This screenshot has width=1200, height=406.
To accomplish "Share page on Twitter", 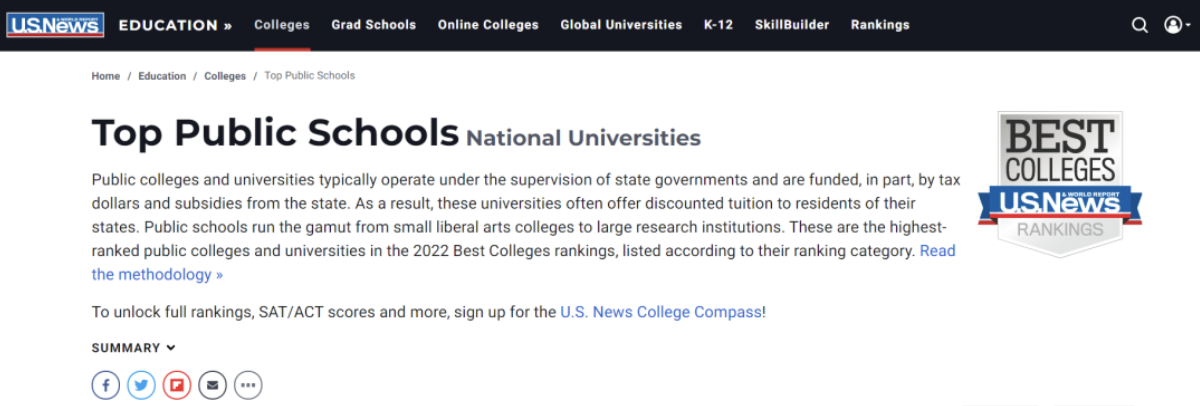I will (x=141, y=384).
